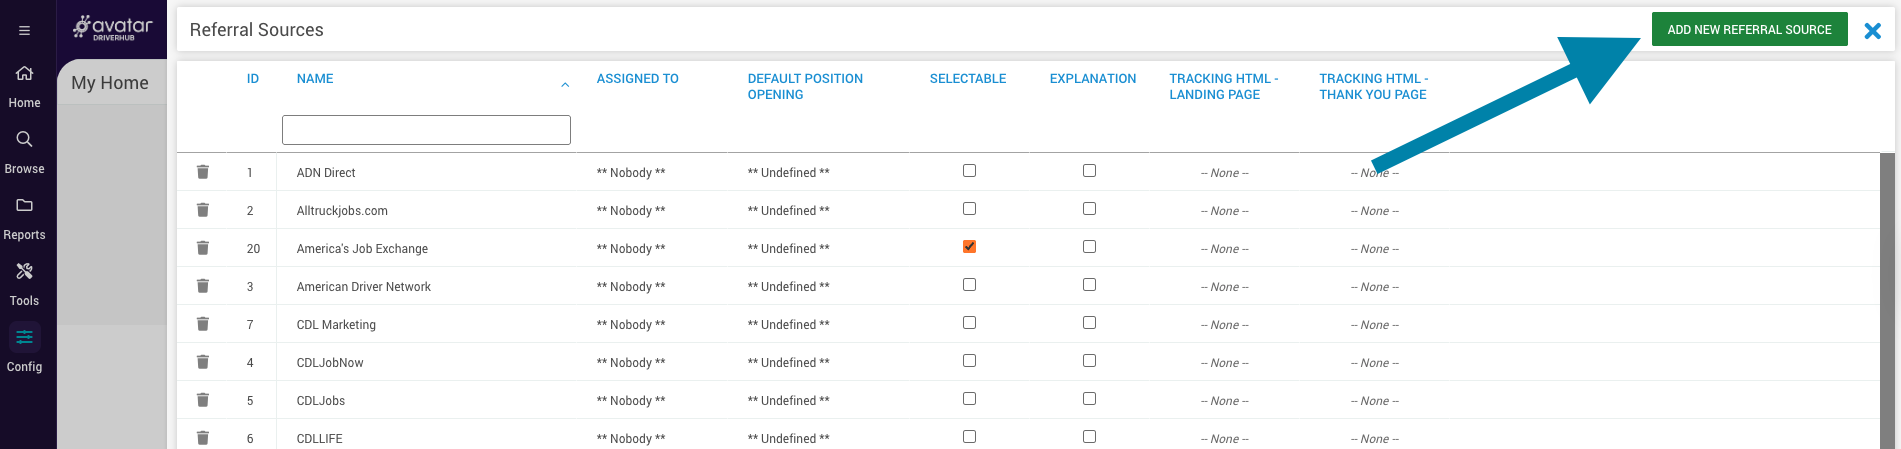1901x449 pixels.
Task: Open the Tools icon in sidebar
Action: pos(24,272)
